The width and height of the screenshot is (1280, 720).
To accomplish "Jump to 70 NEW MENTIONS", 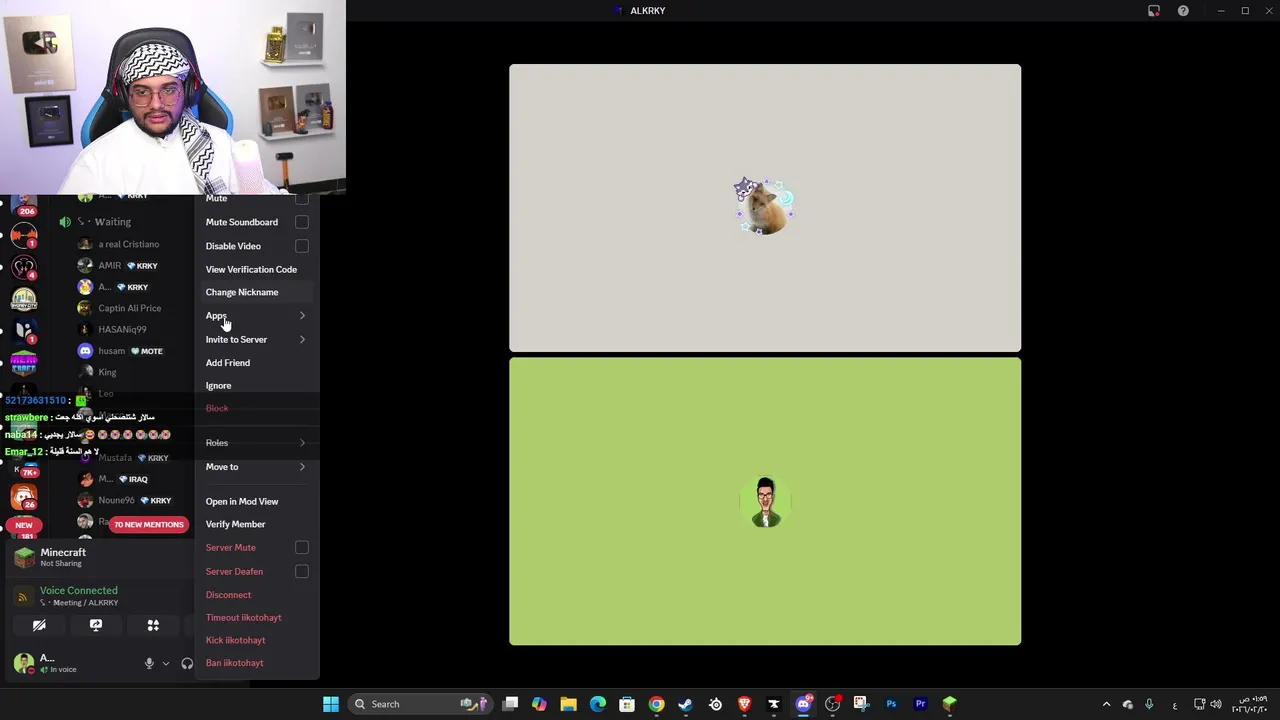I will 149,524.
